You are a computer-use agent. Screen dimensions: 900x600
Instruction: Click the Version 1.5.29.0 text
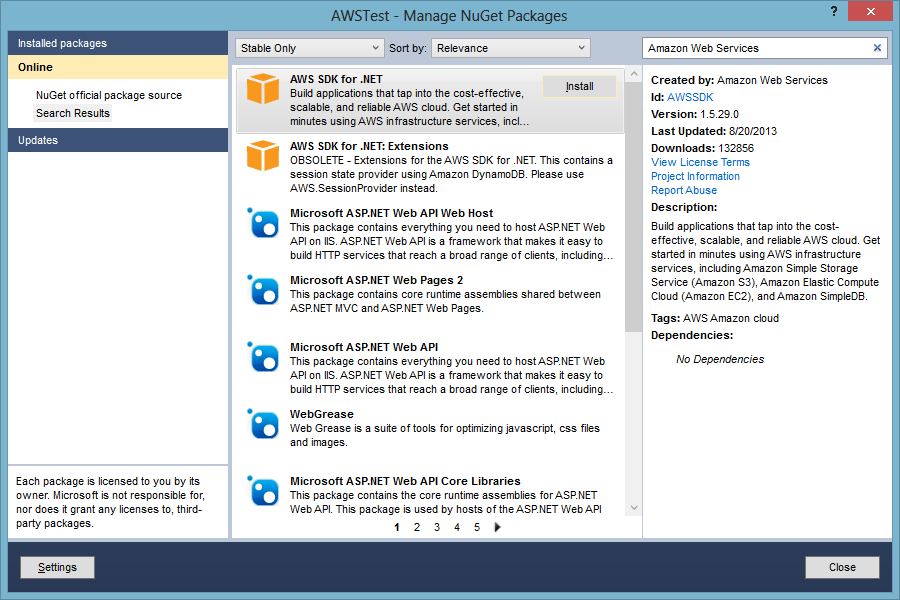[x=695, y=114]
